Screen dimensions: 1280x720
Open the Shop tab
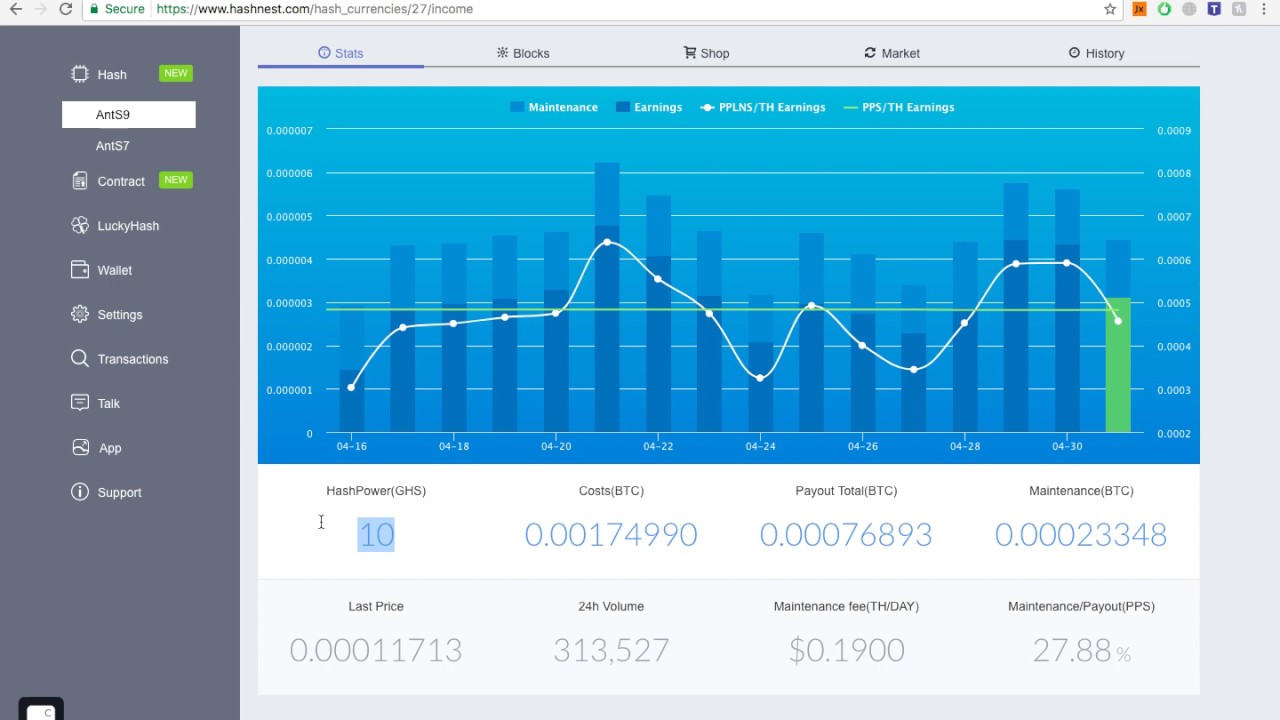pyautogui.click(x=706, y=53)
